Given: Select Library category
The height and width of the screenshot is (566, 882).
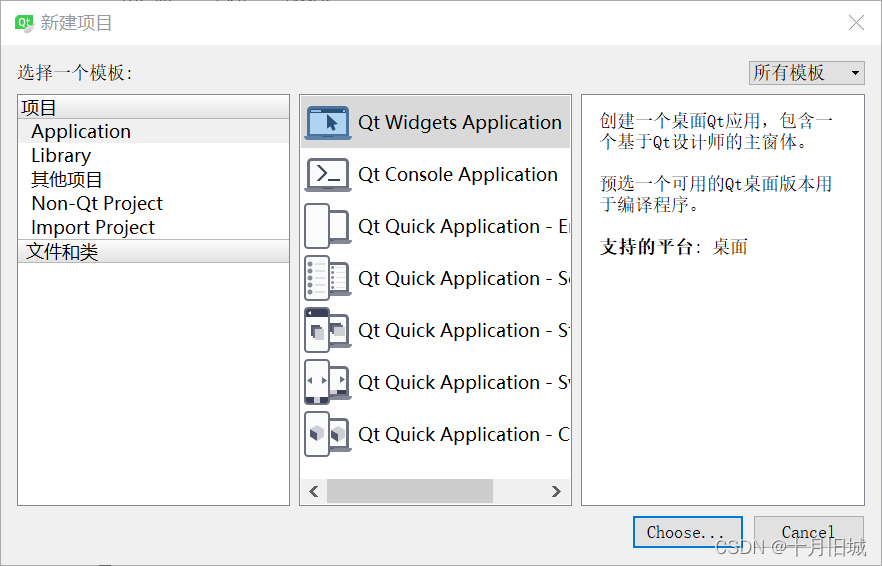Looking at the screenshot, I should (154, 155).
